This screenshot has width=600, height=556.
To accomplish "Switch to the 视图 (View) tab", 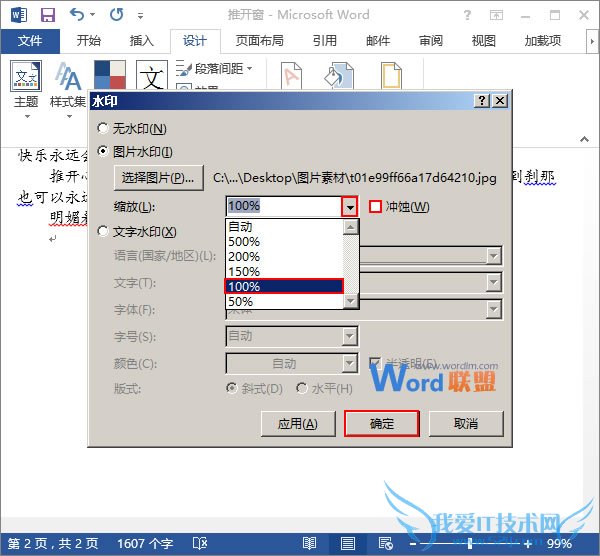I will click(484, 41).
